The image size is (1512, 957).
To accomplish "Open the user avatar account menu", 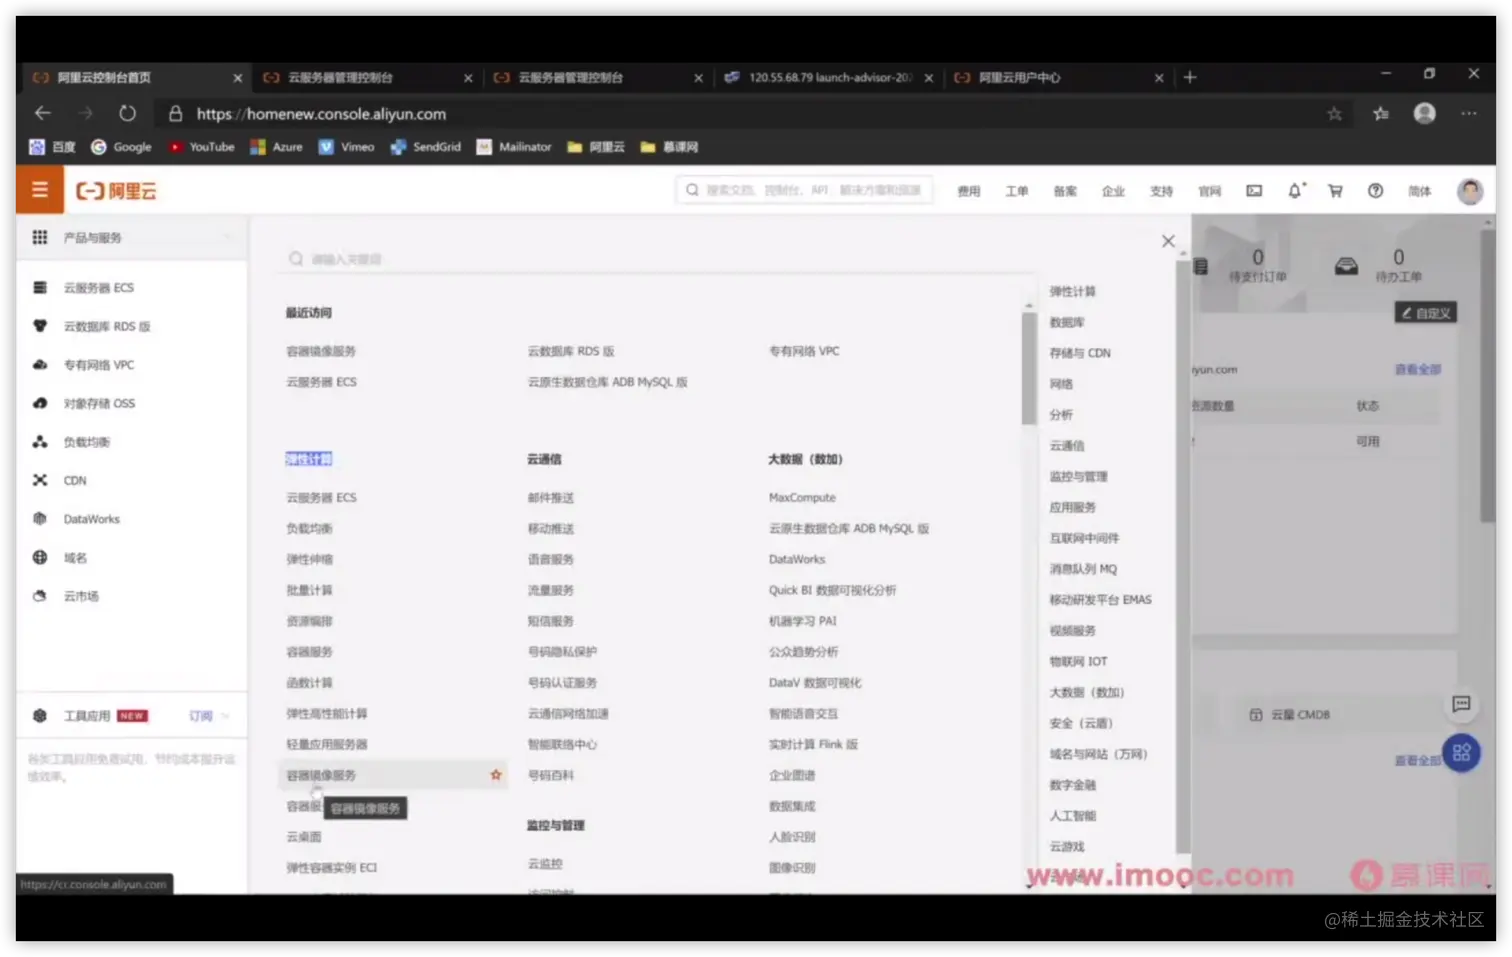I will (1470, 191).
